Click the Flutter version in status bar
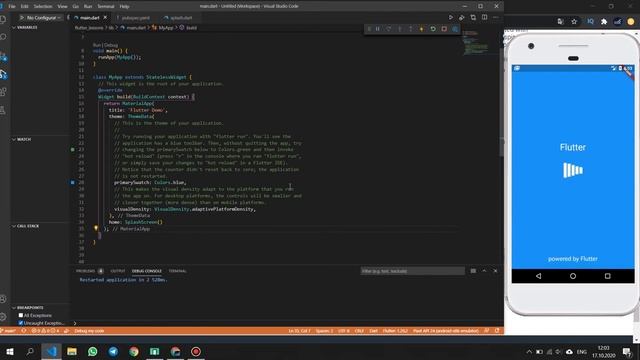Image resolution: width=640 pixels, height=360 pixels. tap(395, 331)
